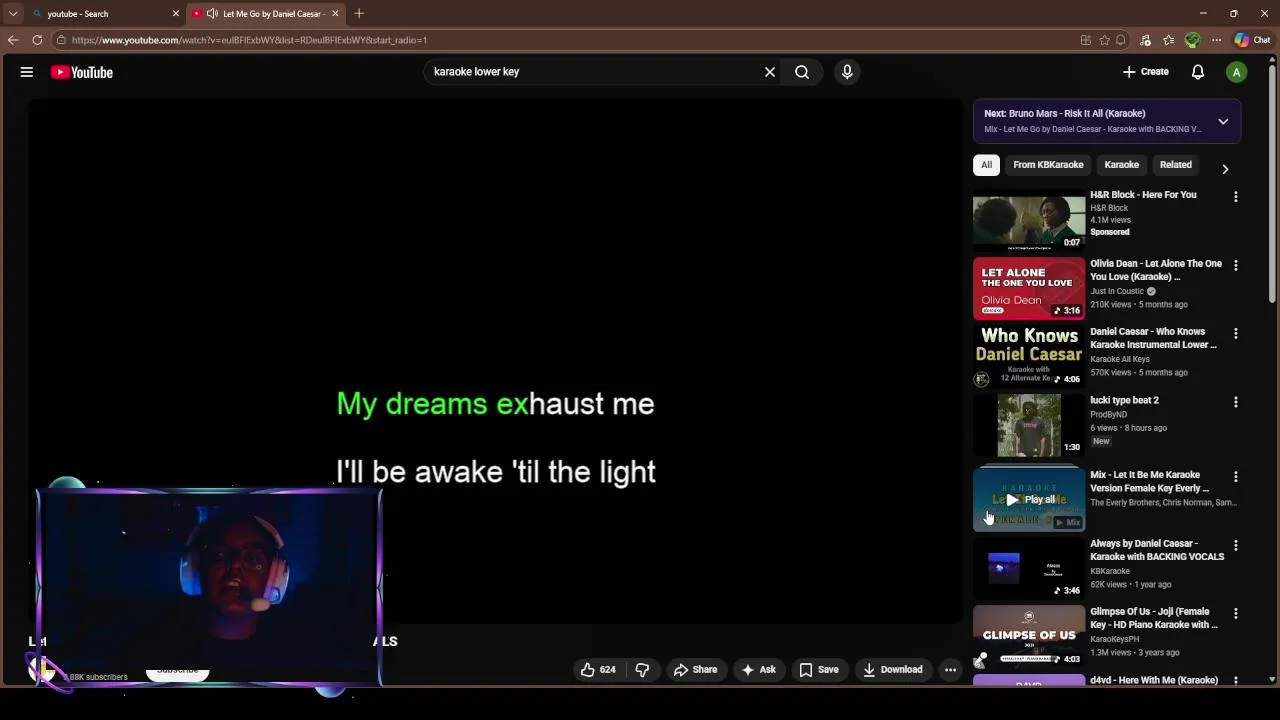1280x720 pixels.
Task: Save video to playlist
Action: point(818,670)
